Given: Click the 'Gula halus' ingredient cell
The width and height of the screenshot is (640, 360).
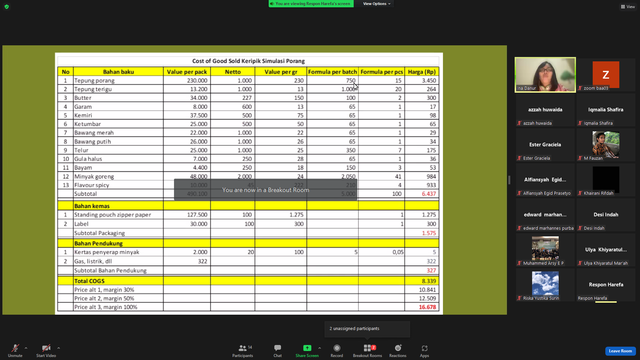Looking at the screenshot, I should click(118, 159).
